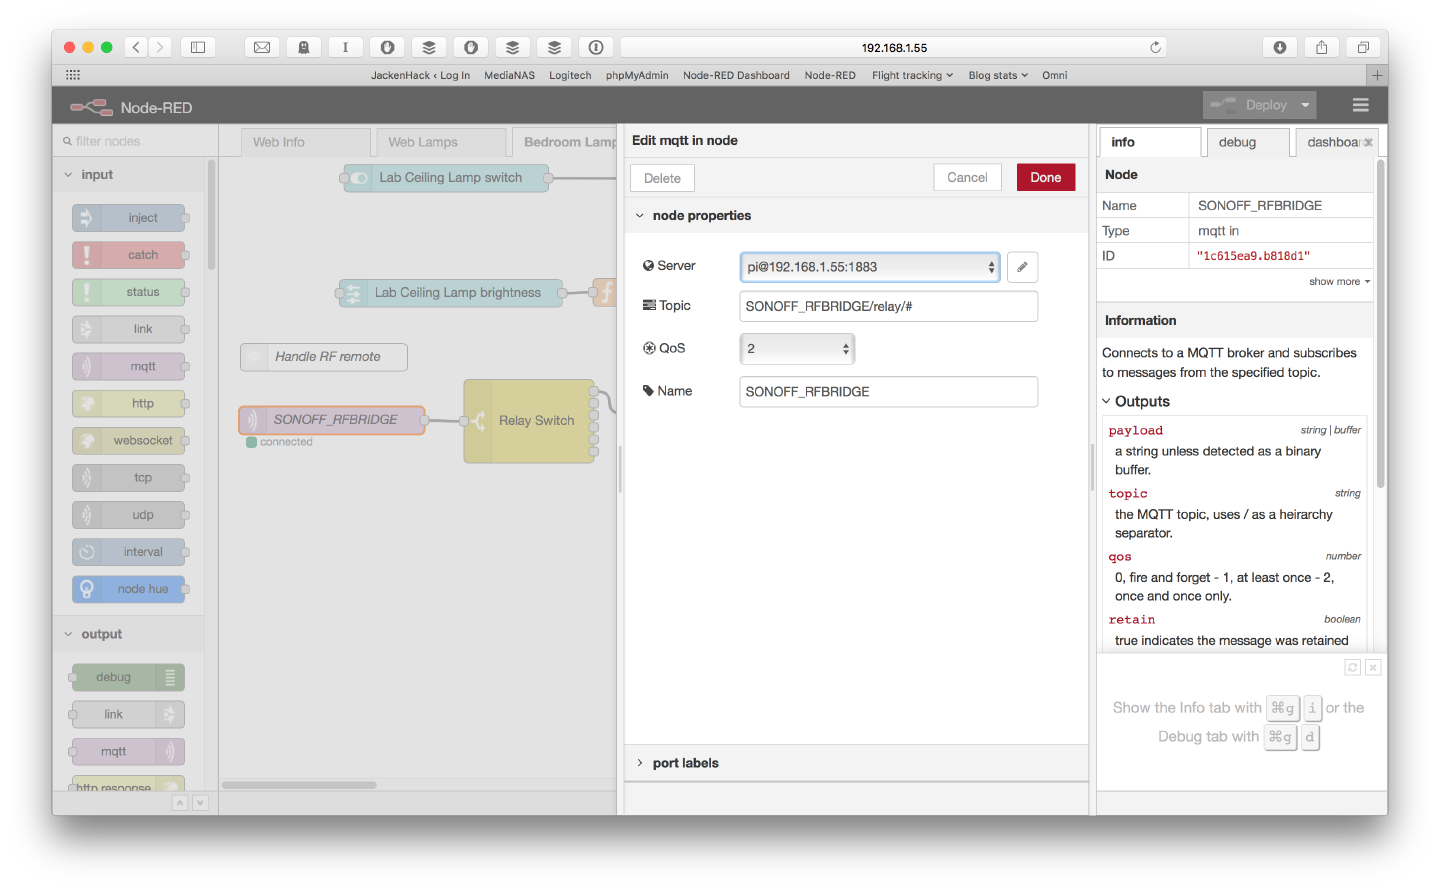This screenshot has width=1440, height=890.
Task: Pick the link input node in palette
Action: coord(129,329)
